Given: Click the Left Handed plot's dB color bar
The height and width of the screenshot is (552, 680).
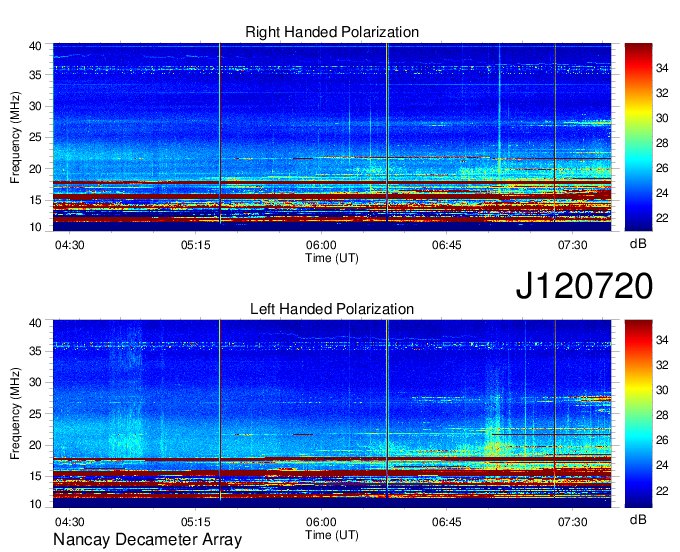Looking at the screenshot, I should pyautogui.click(x=638, y=414).
